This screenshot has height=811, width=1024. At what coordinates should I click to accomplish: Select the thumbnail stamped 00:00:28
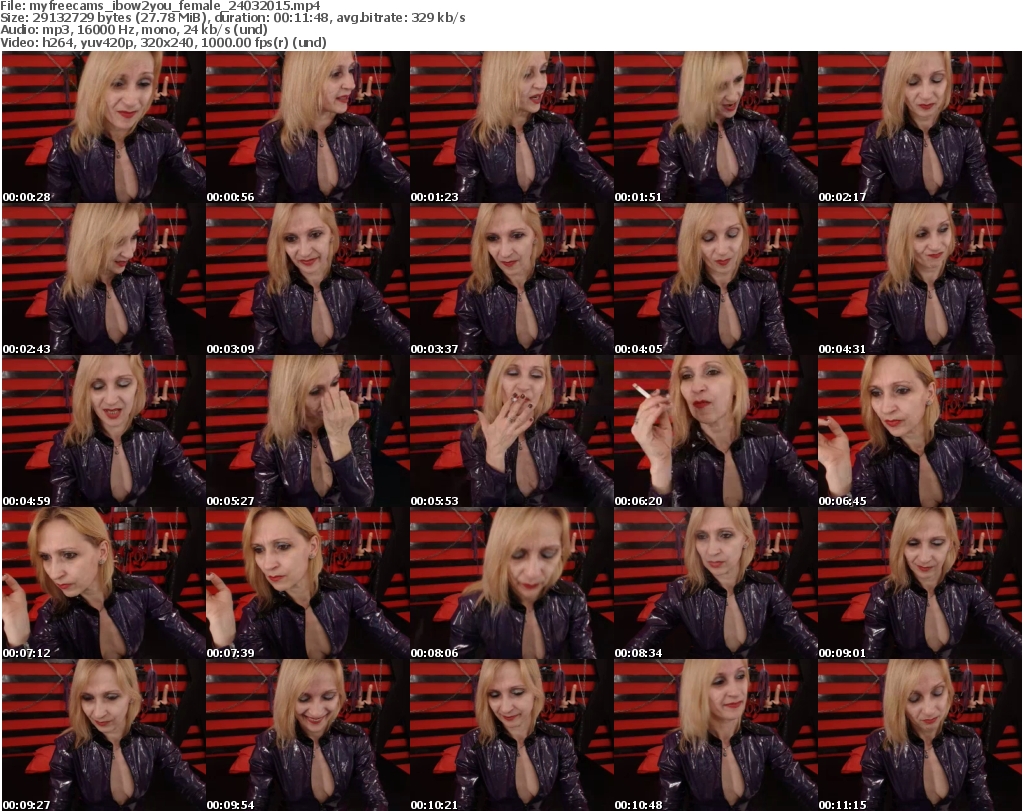coord(103,127)
